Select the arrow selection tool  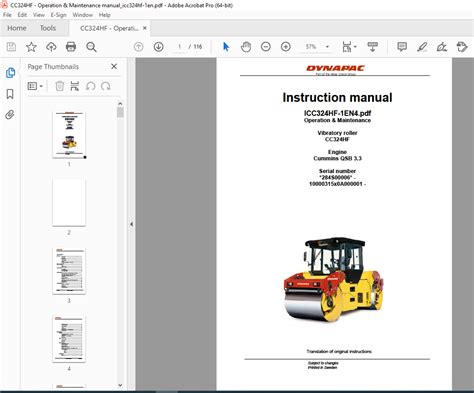click(226, 47)
